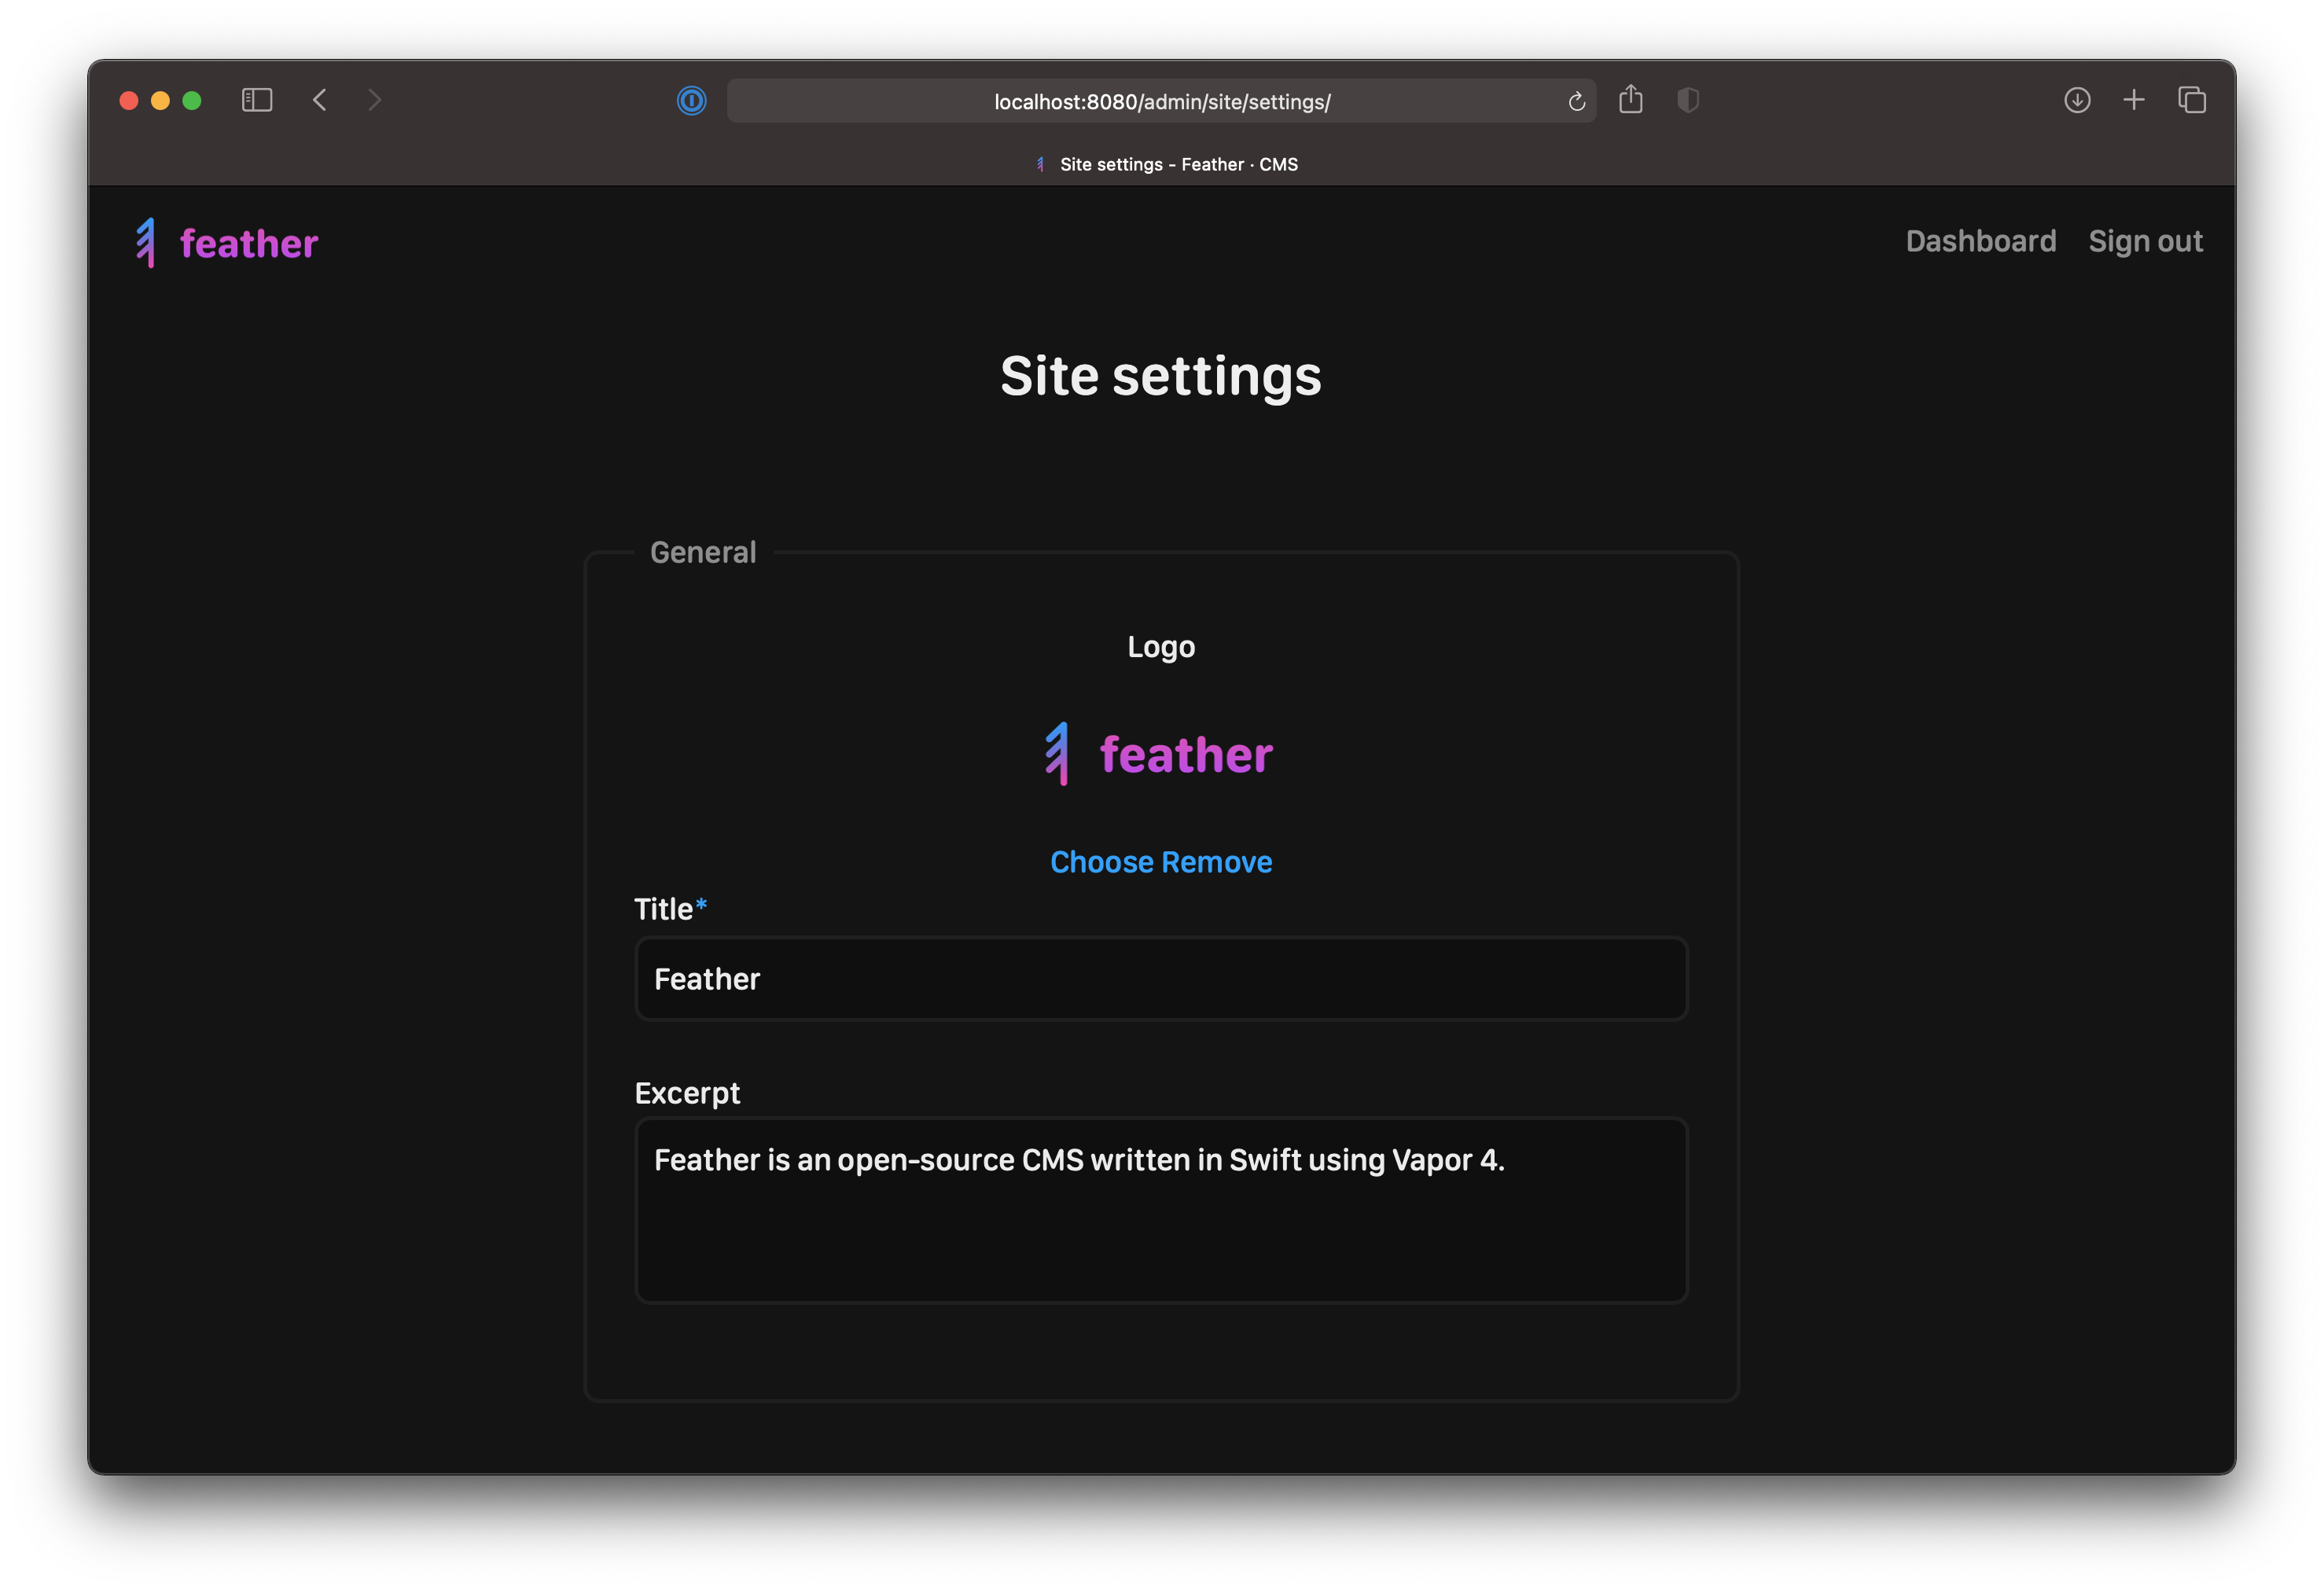Image resolution: width=2324 pixels, height=1591 pixels.
Task: Click the feather logo image preview
Action: (x=1159, y=754)
